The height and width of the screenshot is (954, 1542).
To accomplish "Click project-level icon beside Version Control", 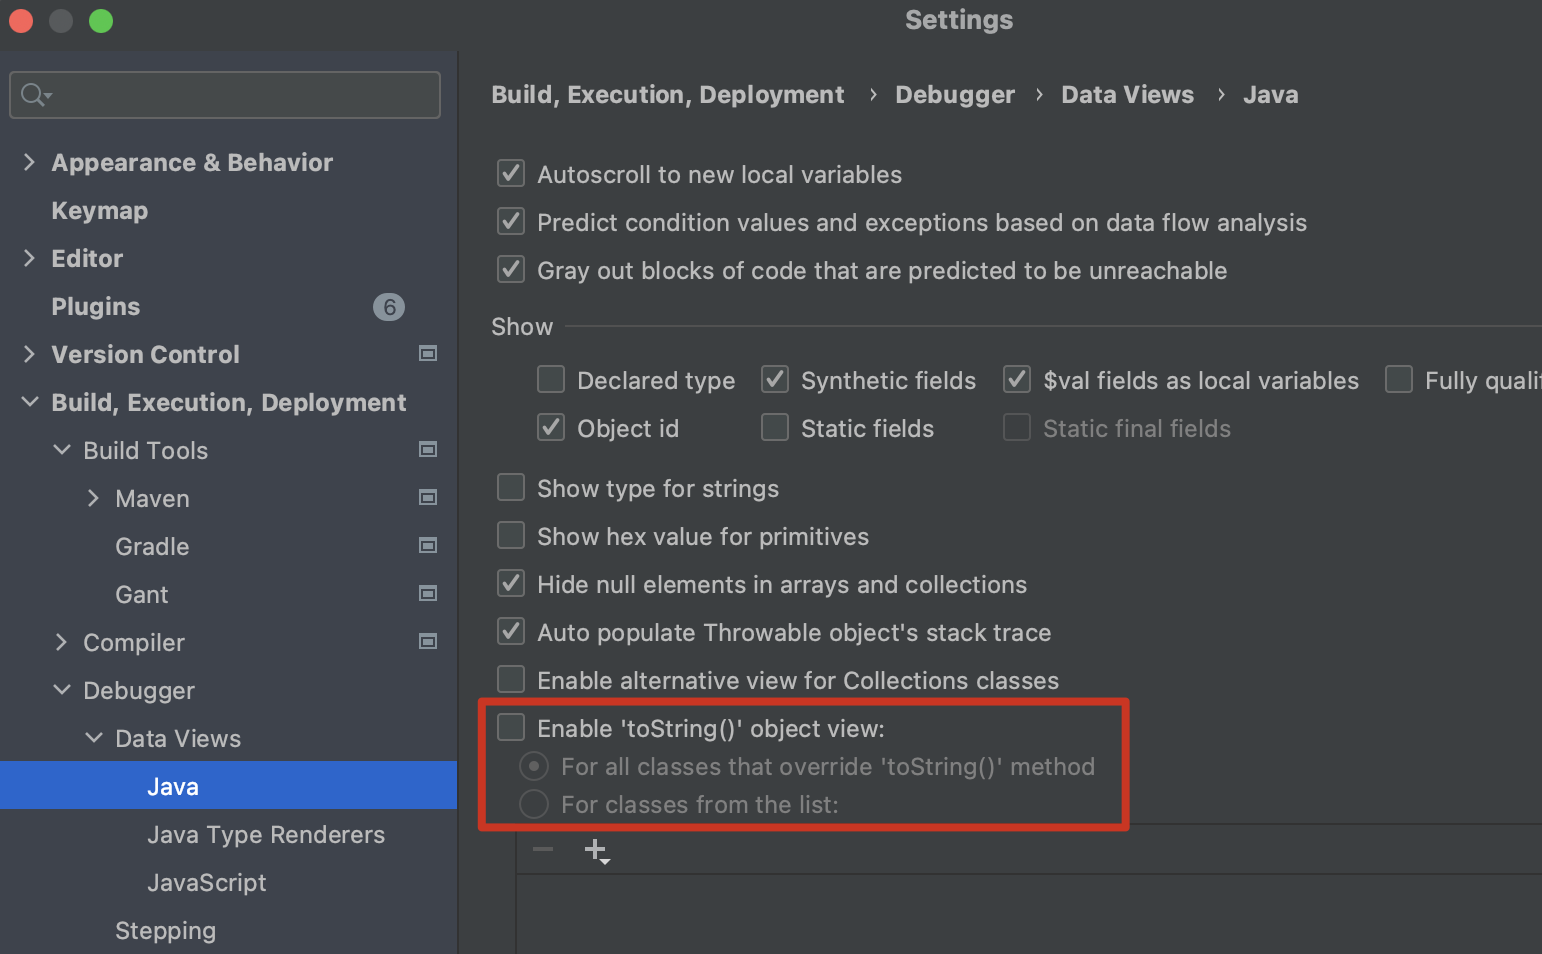I will pyautogui.click(x=428, y=353).
